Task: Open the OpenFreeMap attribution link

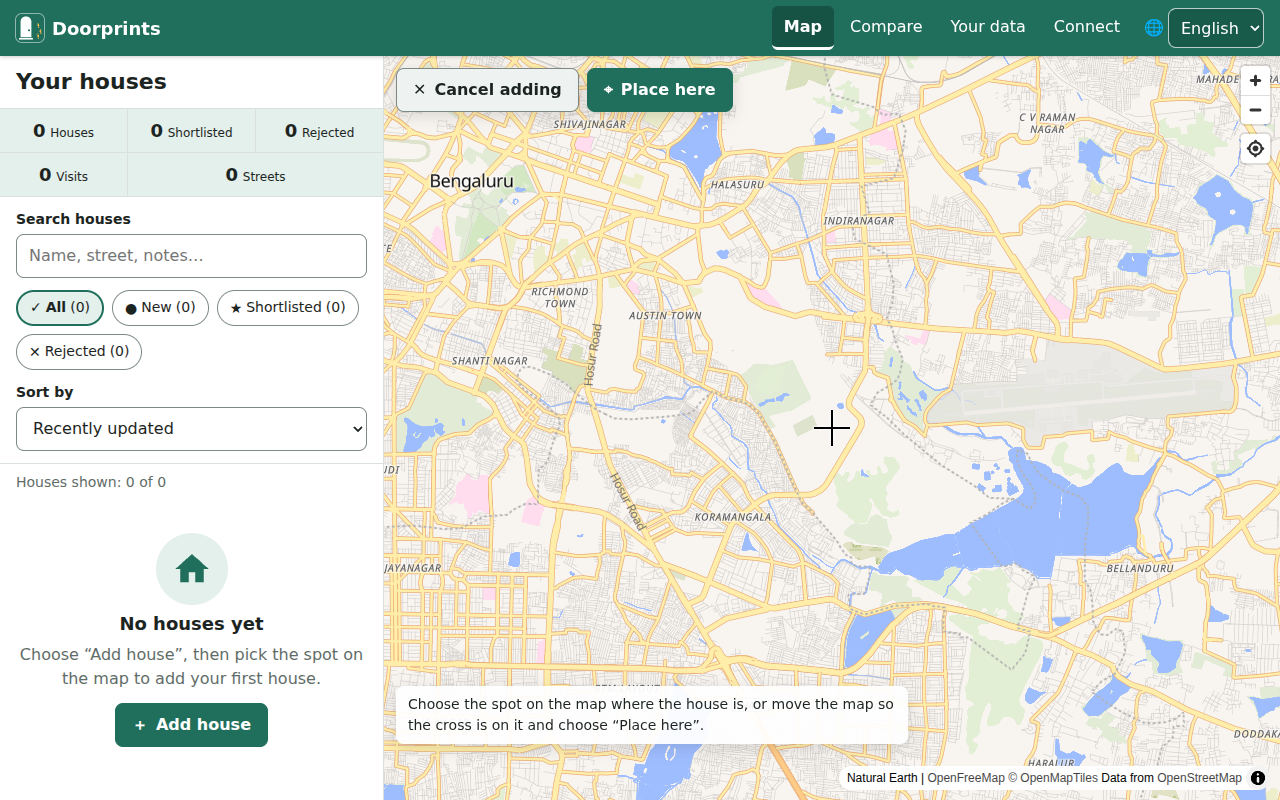Action: 966,778
